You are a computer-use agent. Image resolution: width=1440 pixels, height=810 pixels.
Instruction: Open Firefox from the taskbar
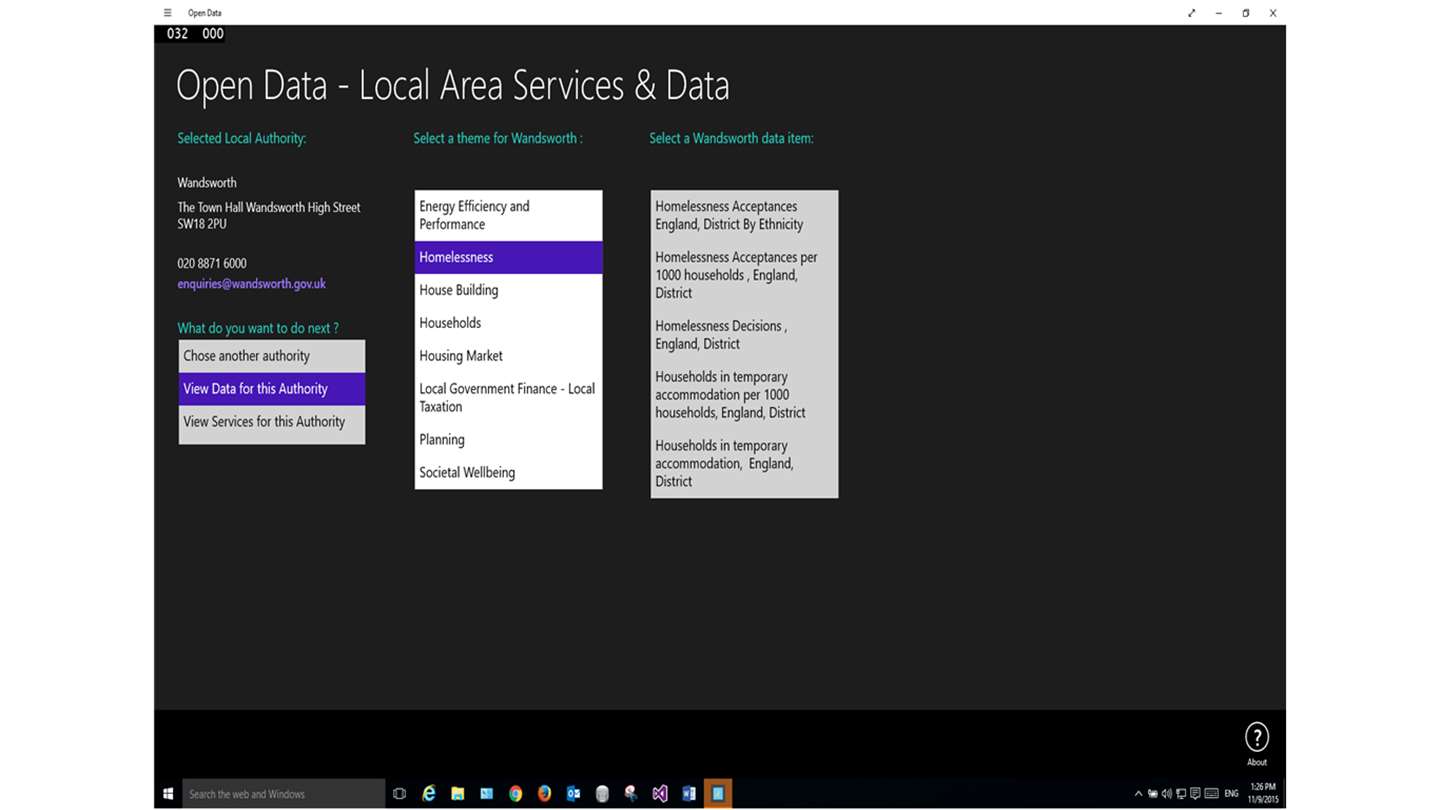coord(544,793)
